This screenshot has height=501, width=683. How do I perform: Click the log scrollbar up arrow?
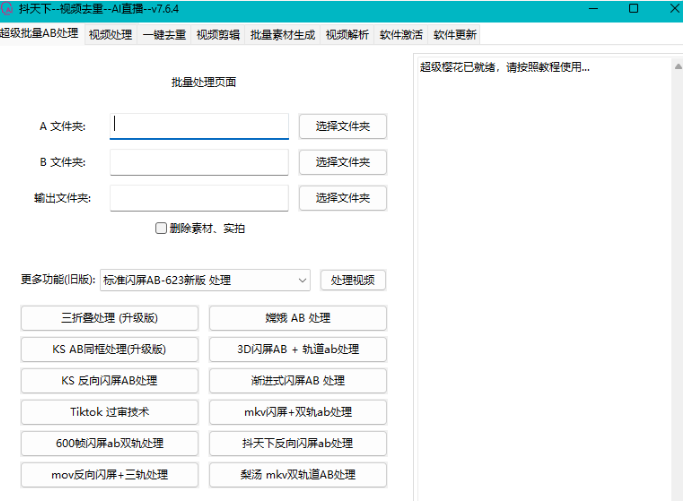click(678, 67)
